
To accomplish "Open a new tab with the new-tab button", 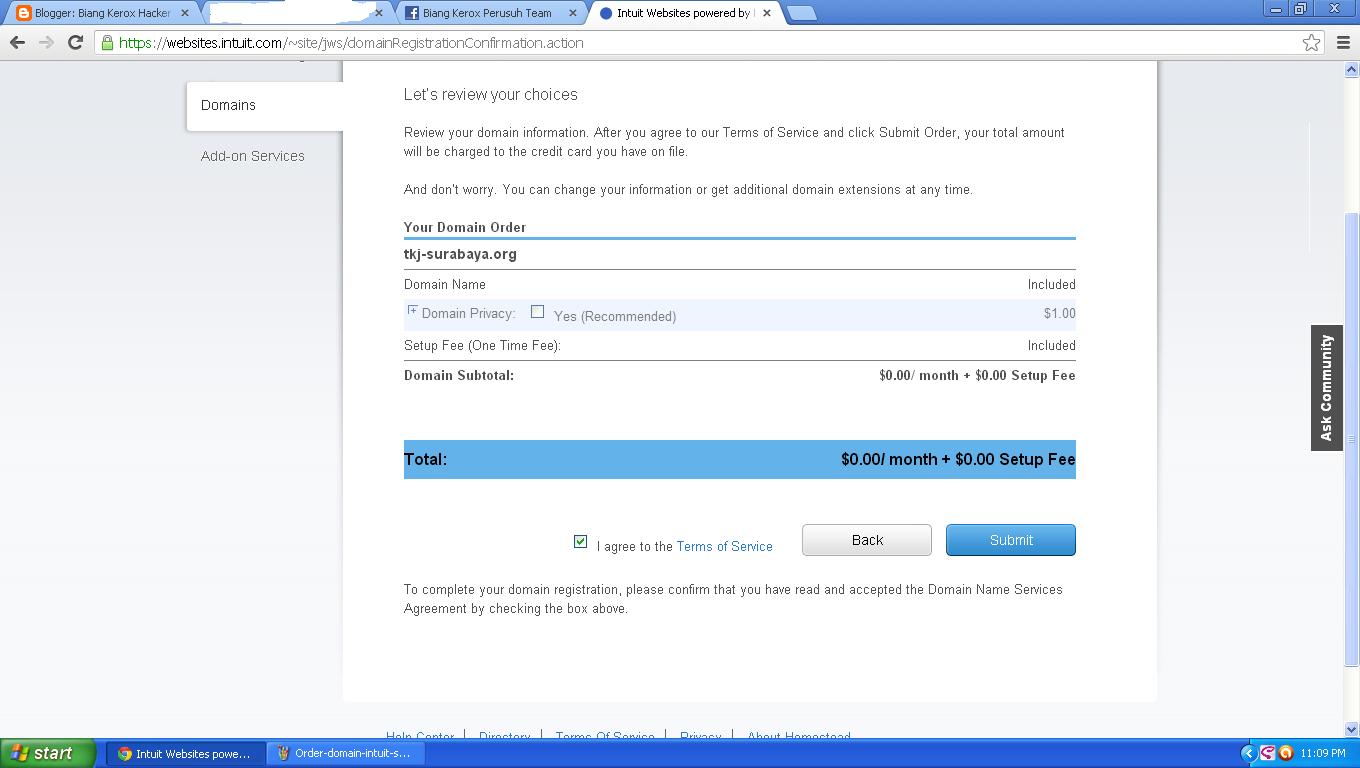I will 801,13.
